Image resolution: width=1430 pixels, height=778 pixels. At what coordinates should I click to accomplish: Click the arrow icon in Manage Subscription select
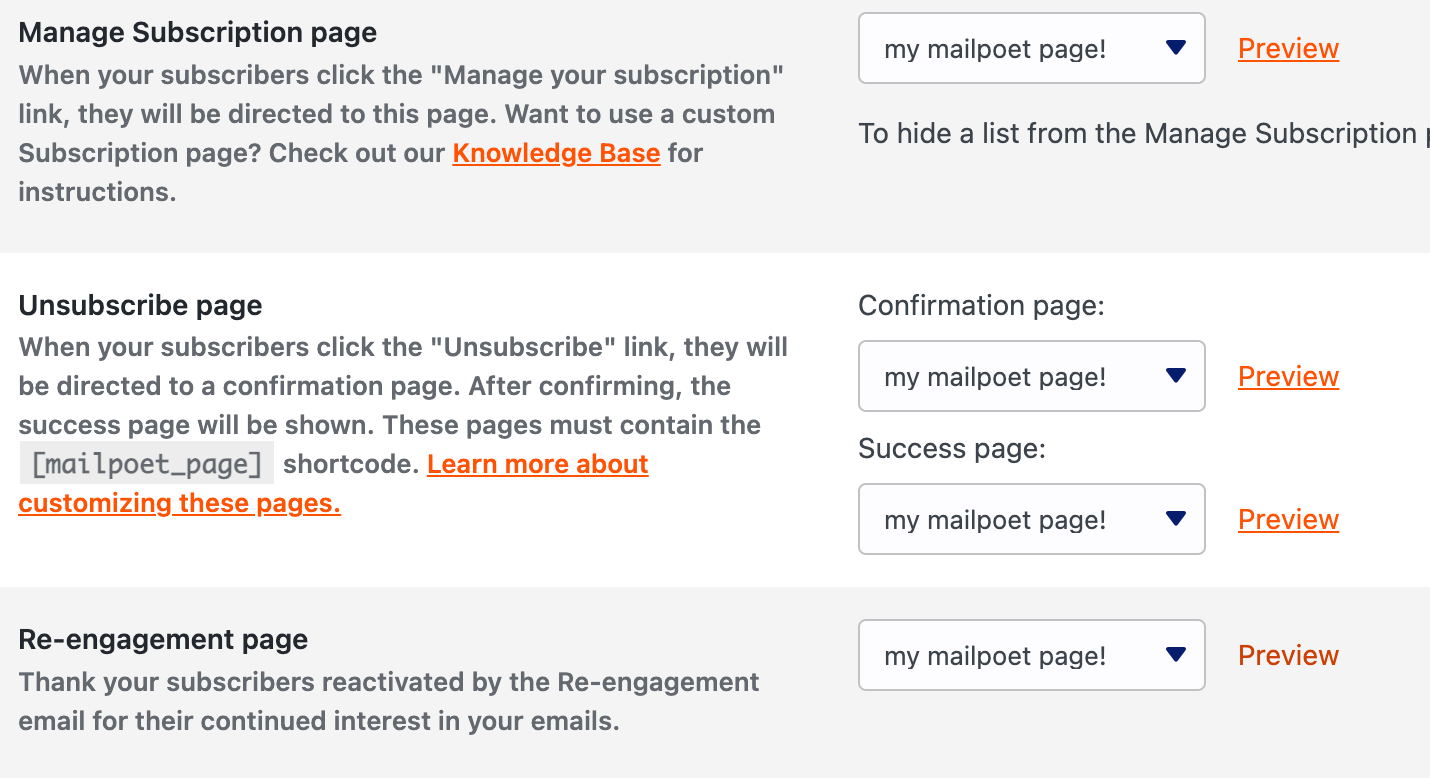coord(1176,48)
